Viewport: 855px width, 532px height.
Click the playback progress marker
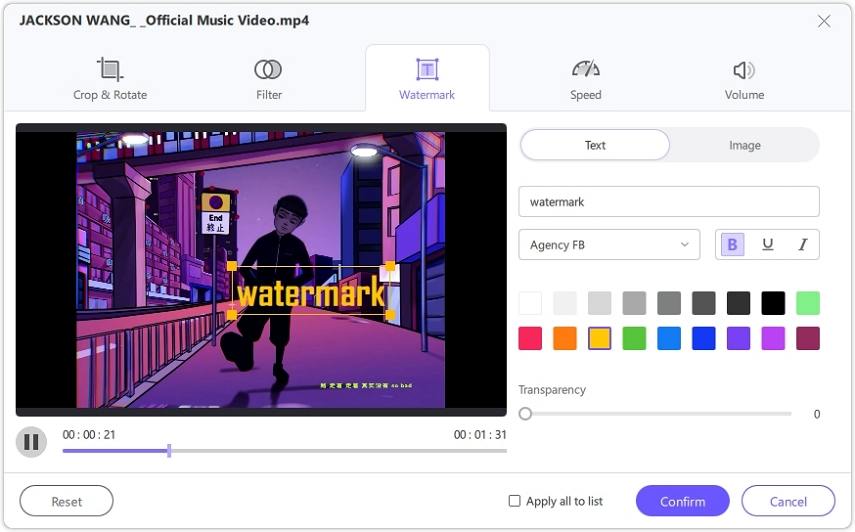pyautogui.click(x=169, y=451)
